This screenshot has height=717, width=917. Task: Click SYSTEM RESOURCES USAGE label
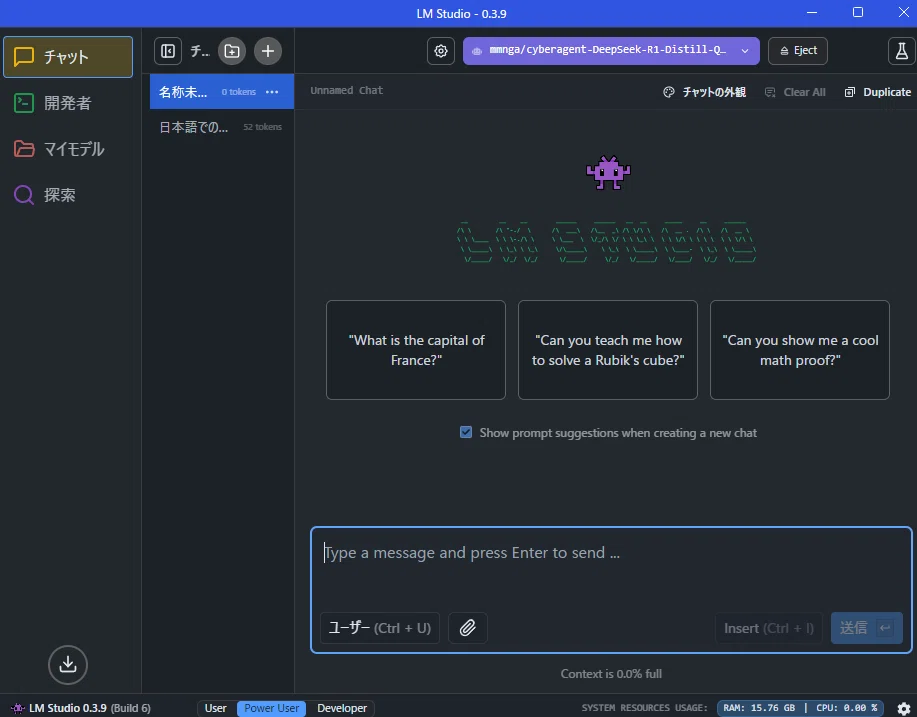click(644, 708)
